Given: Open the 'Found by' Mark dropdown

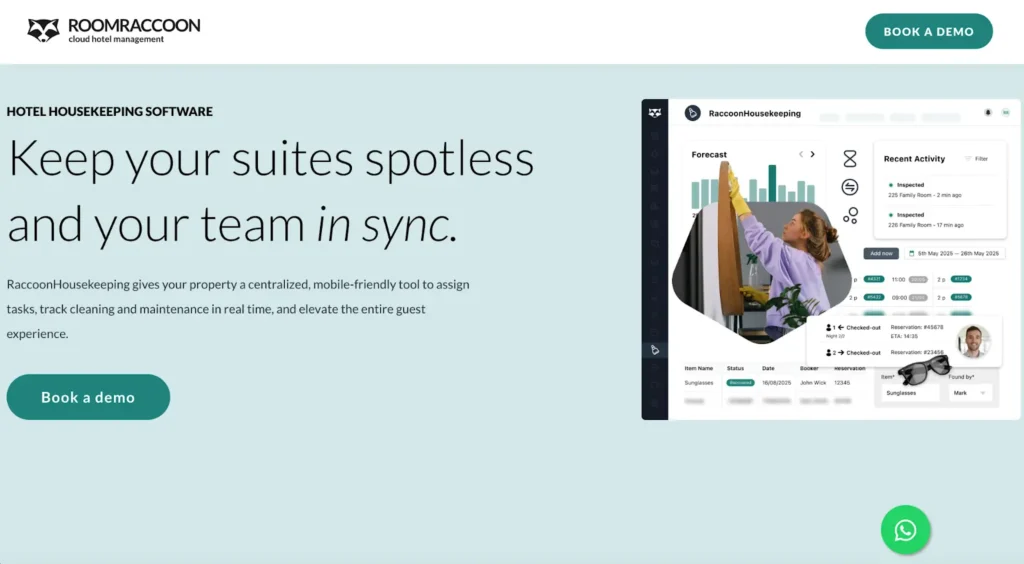Looking at the screenshot, I should click(970, 393).
